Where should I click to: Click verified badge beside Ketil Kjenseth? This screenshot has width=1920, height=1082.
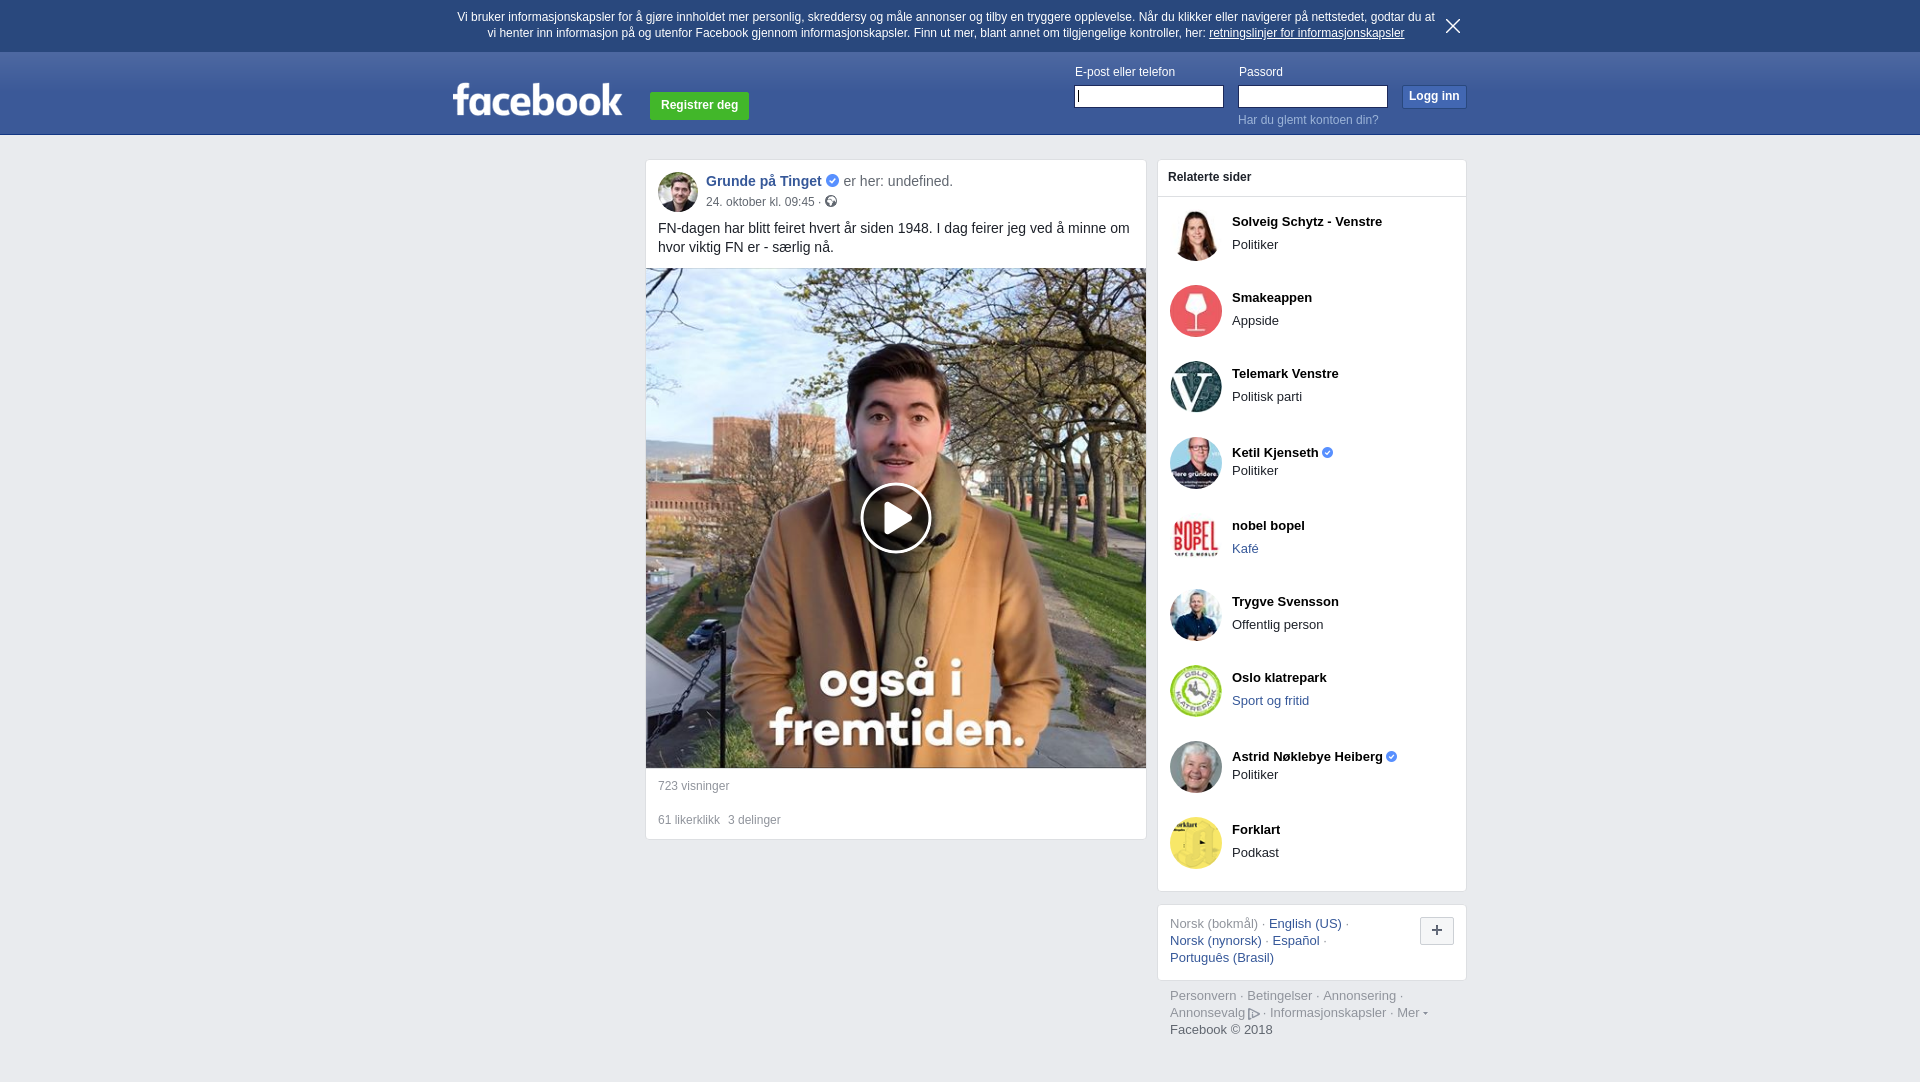pos(1328,453)
